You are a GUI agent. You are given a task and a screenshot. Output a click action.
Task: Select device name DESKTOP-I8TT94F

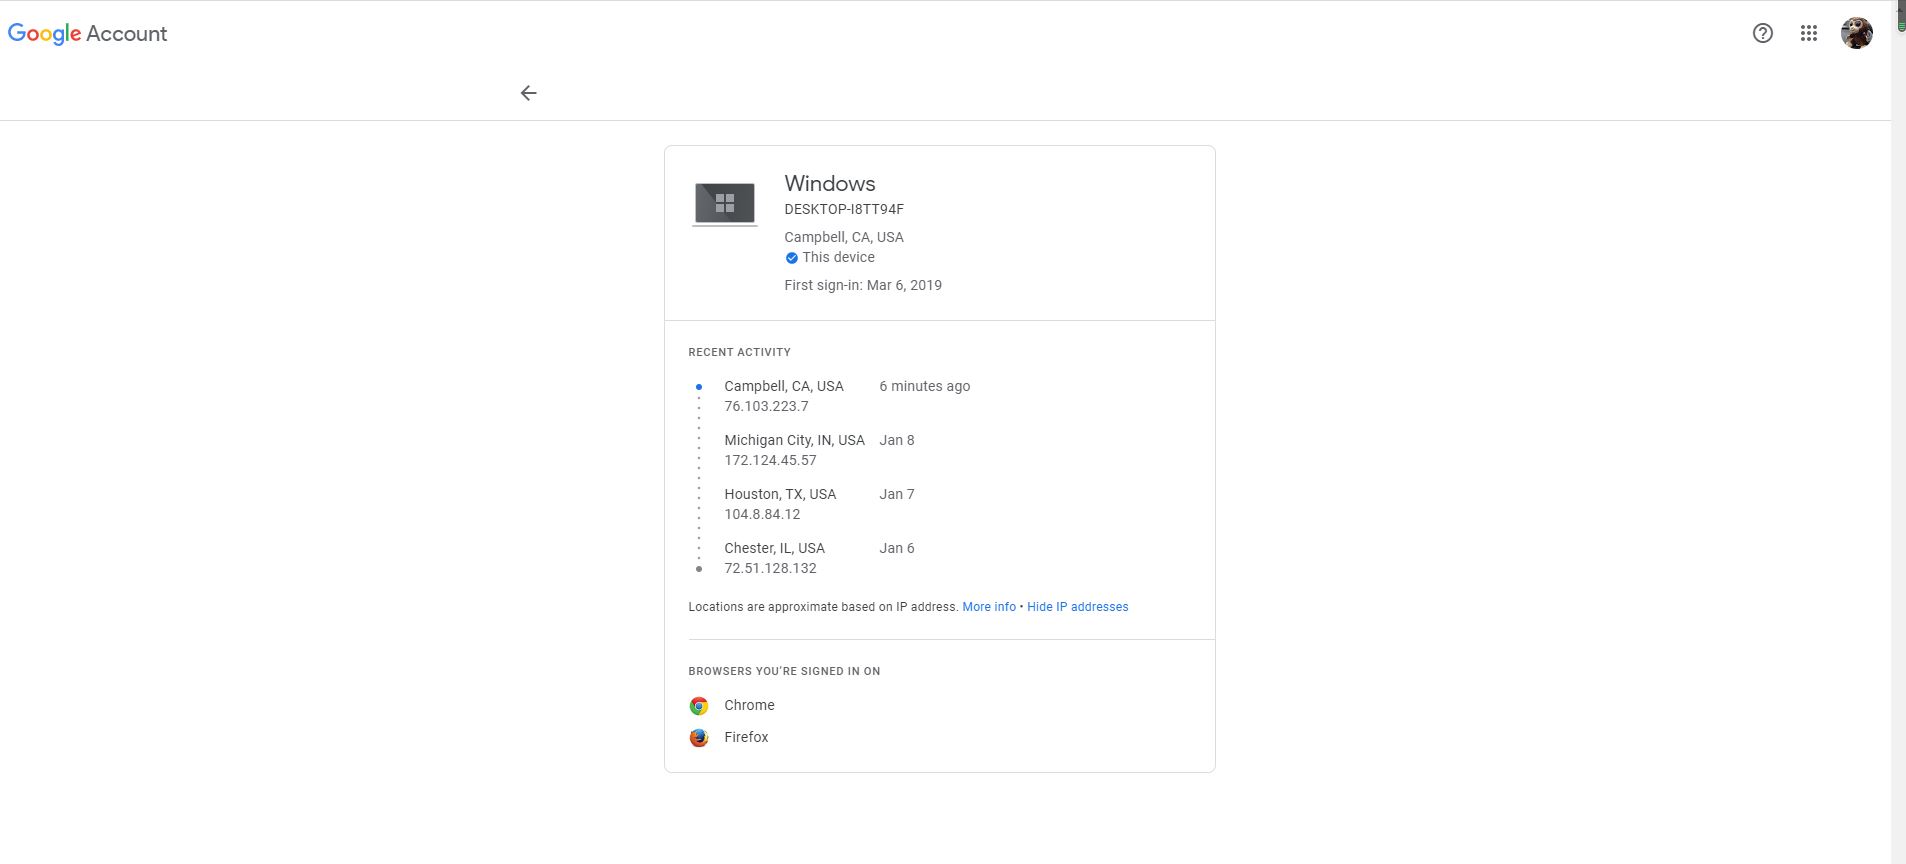[x=844, y=209]
